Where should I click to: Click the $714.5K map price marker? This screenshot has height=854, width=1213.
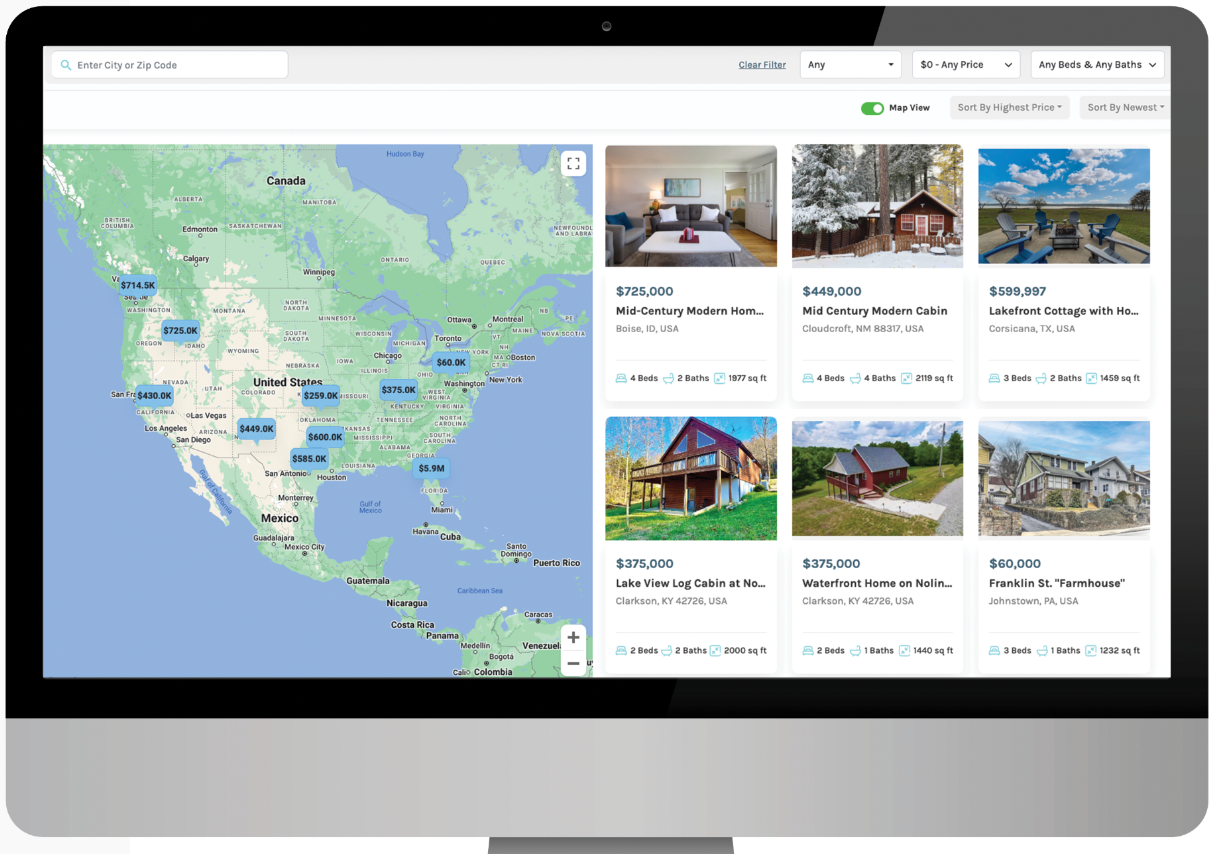[138, 286]
